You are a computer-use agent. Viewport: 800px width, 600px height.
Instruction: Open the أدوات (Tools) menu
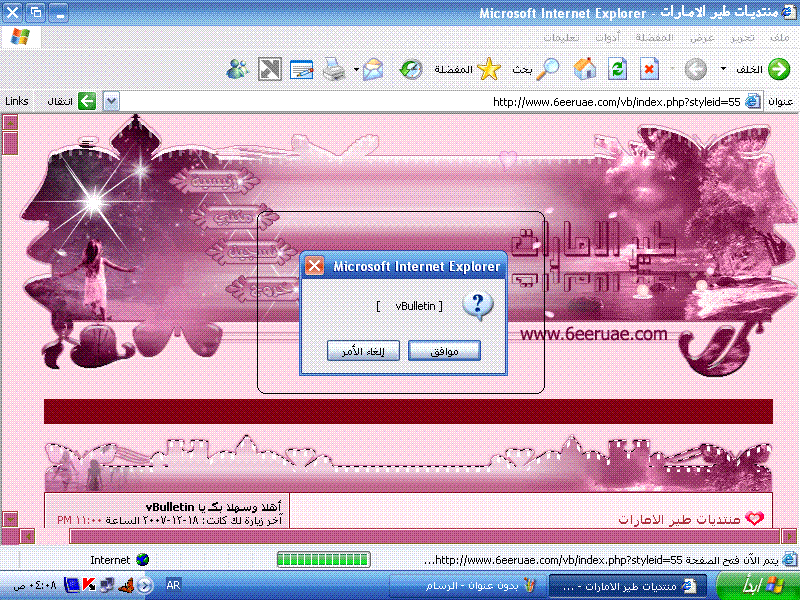(616, 37)
